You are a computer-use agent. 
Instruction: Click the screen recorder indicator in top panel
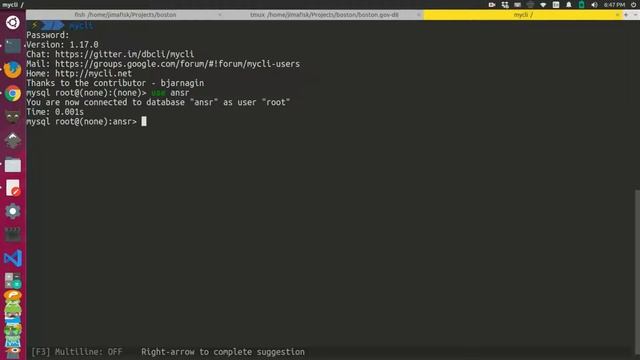coord(492,4)
